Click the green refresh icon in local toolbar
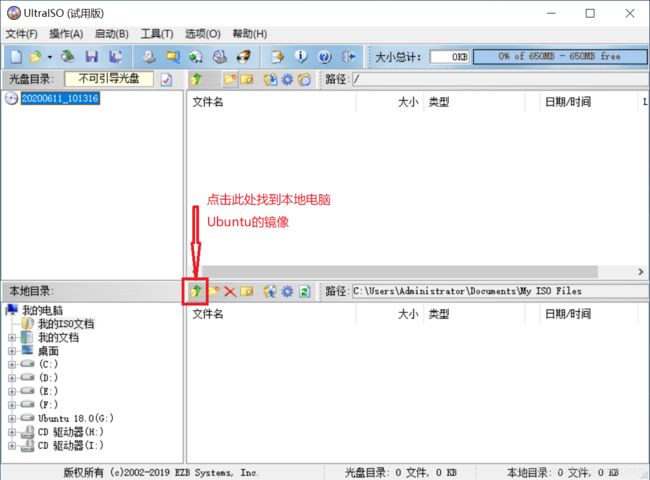 [304, 291]
